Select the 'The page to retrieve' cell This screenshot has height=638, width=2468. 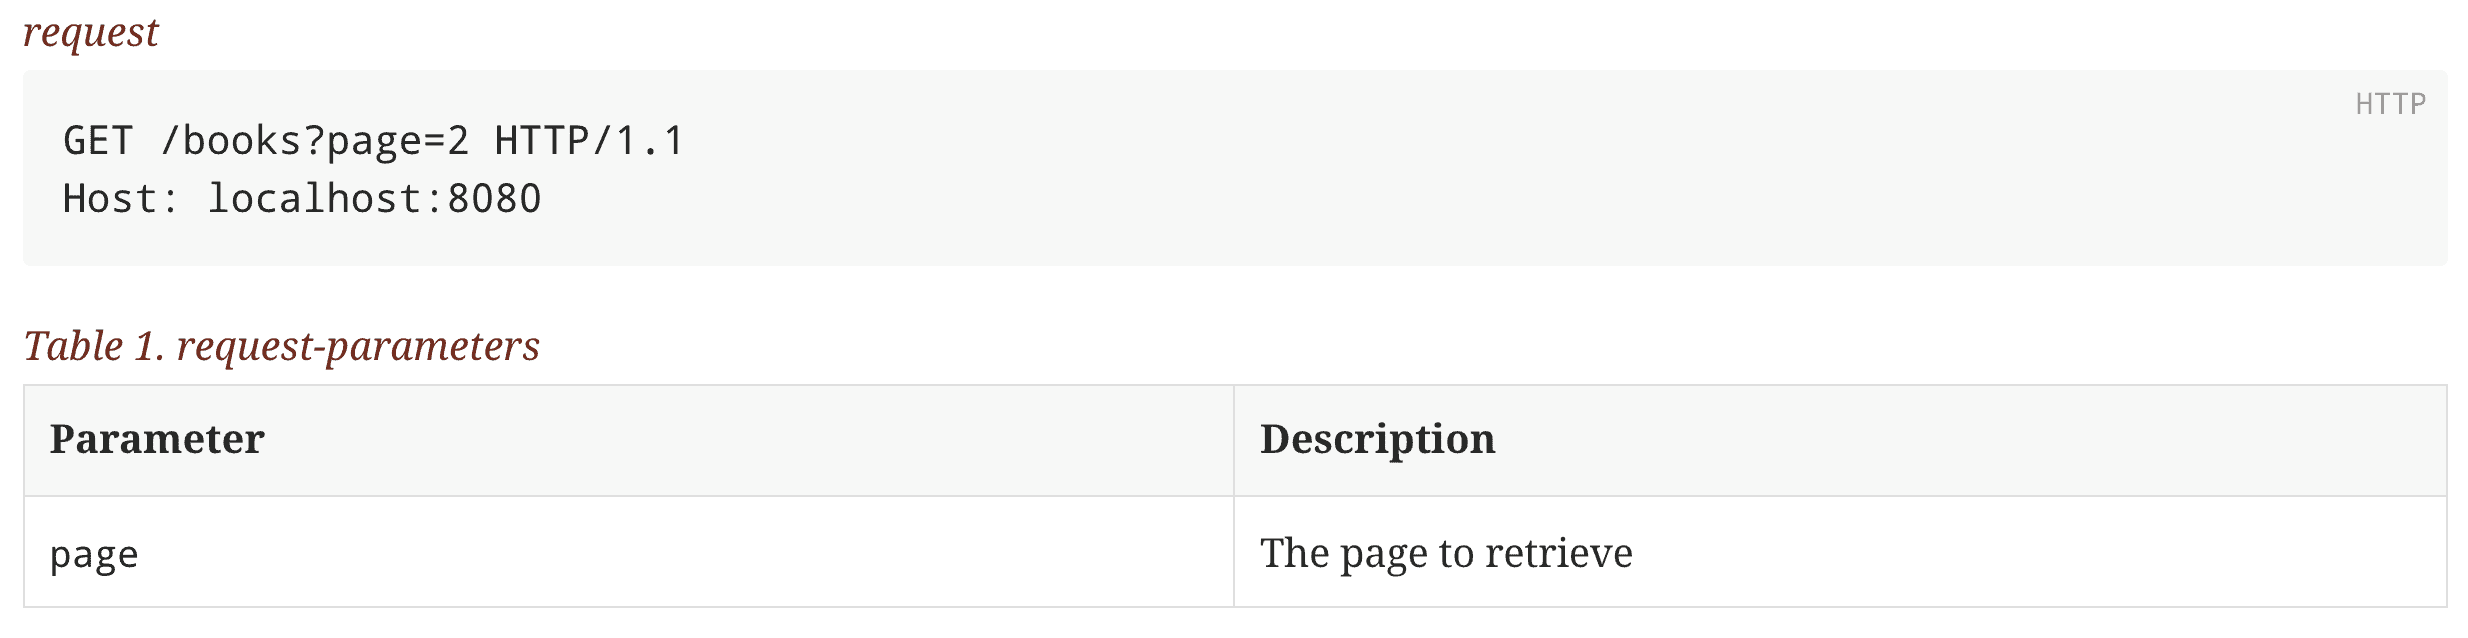1840,552
